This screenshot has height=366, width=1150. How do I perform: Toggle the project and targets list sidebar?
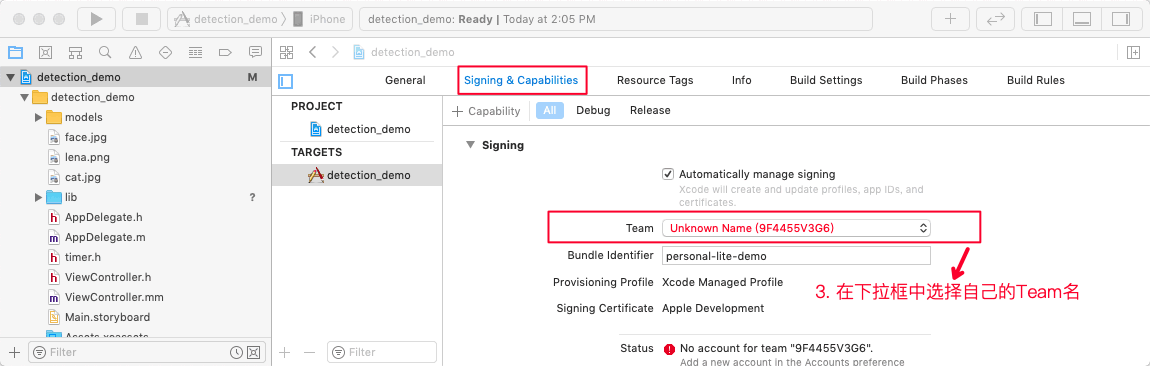(x=286, y=81)
